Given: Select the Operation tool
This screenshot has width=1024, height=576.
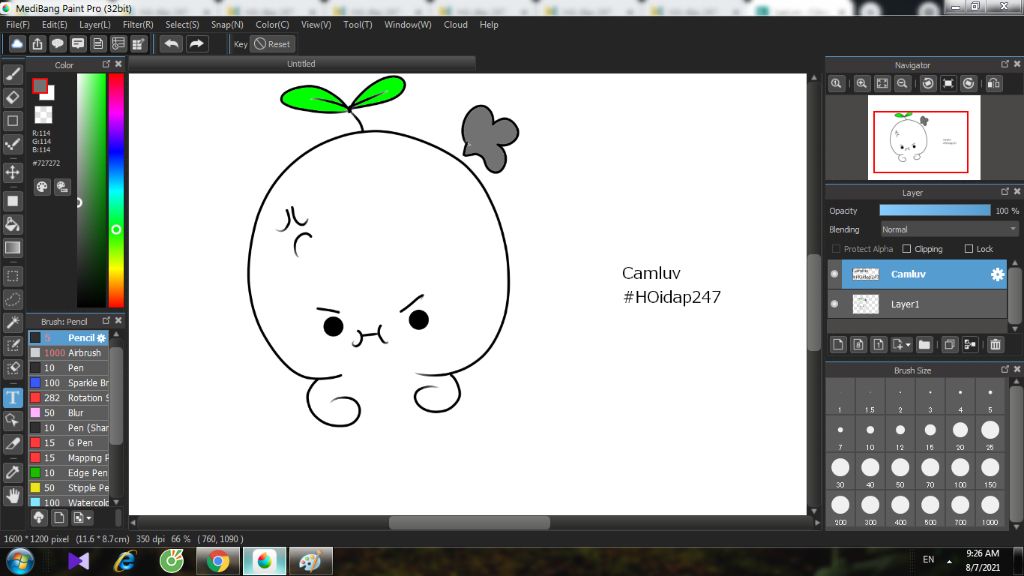Looking at the screenshot, I should pos(12,421).
